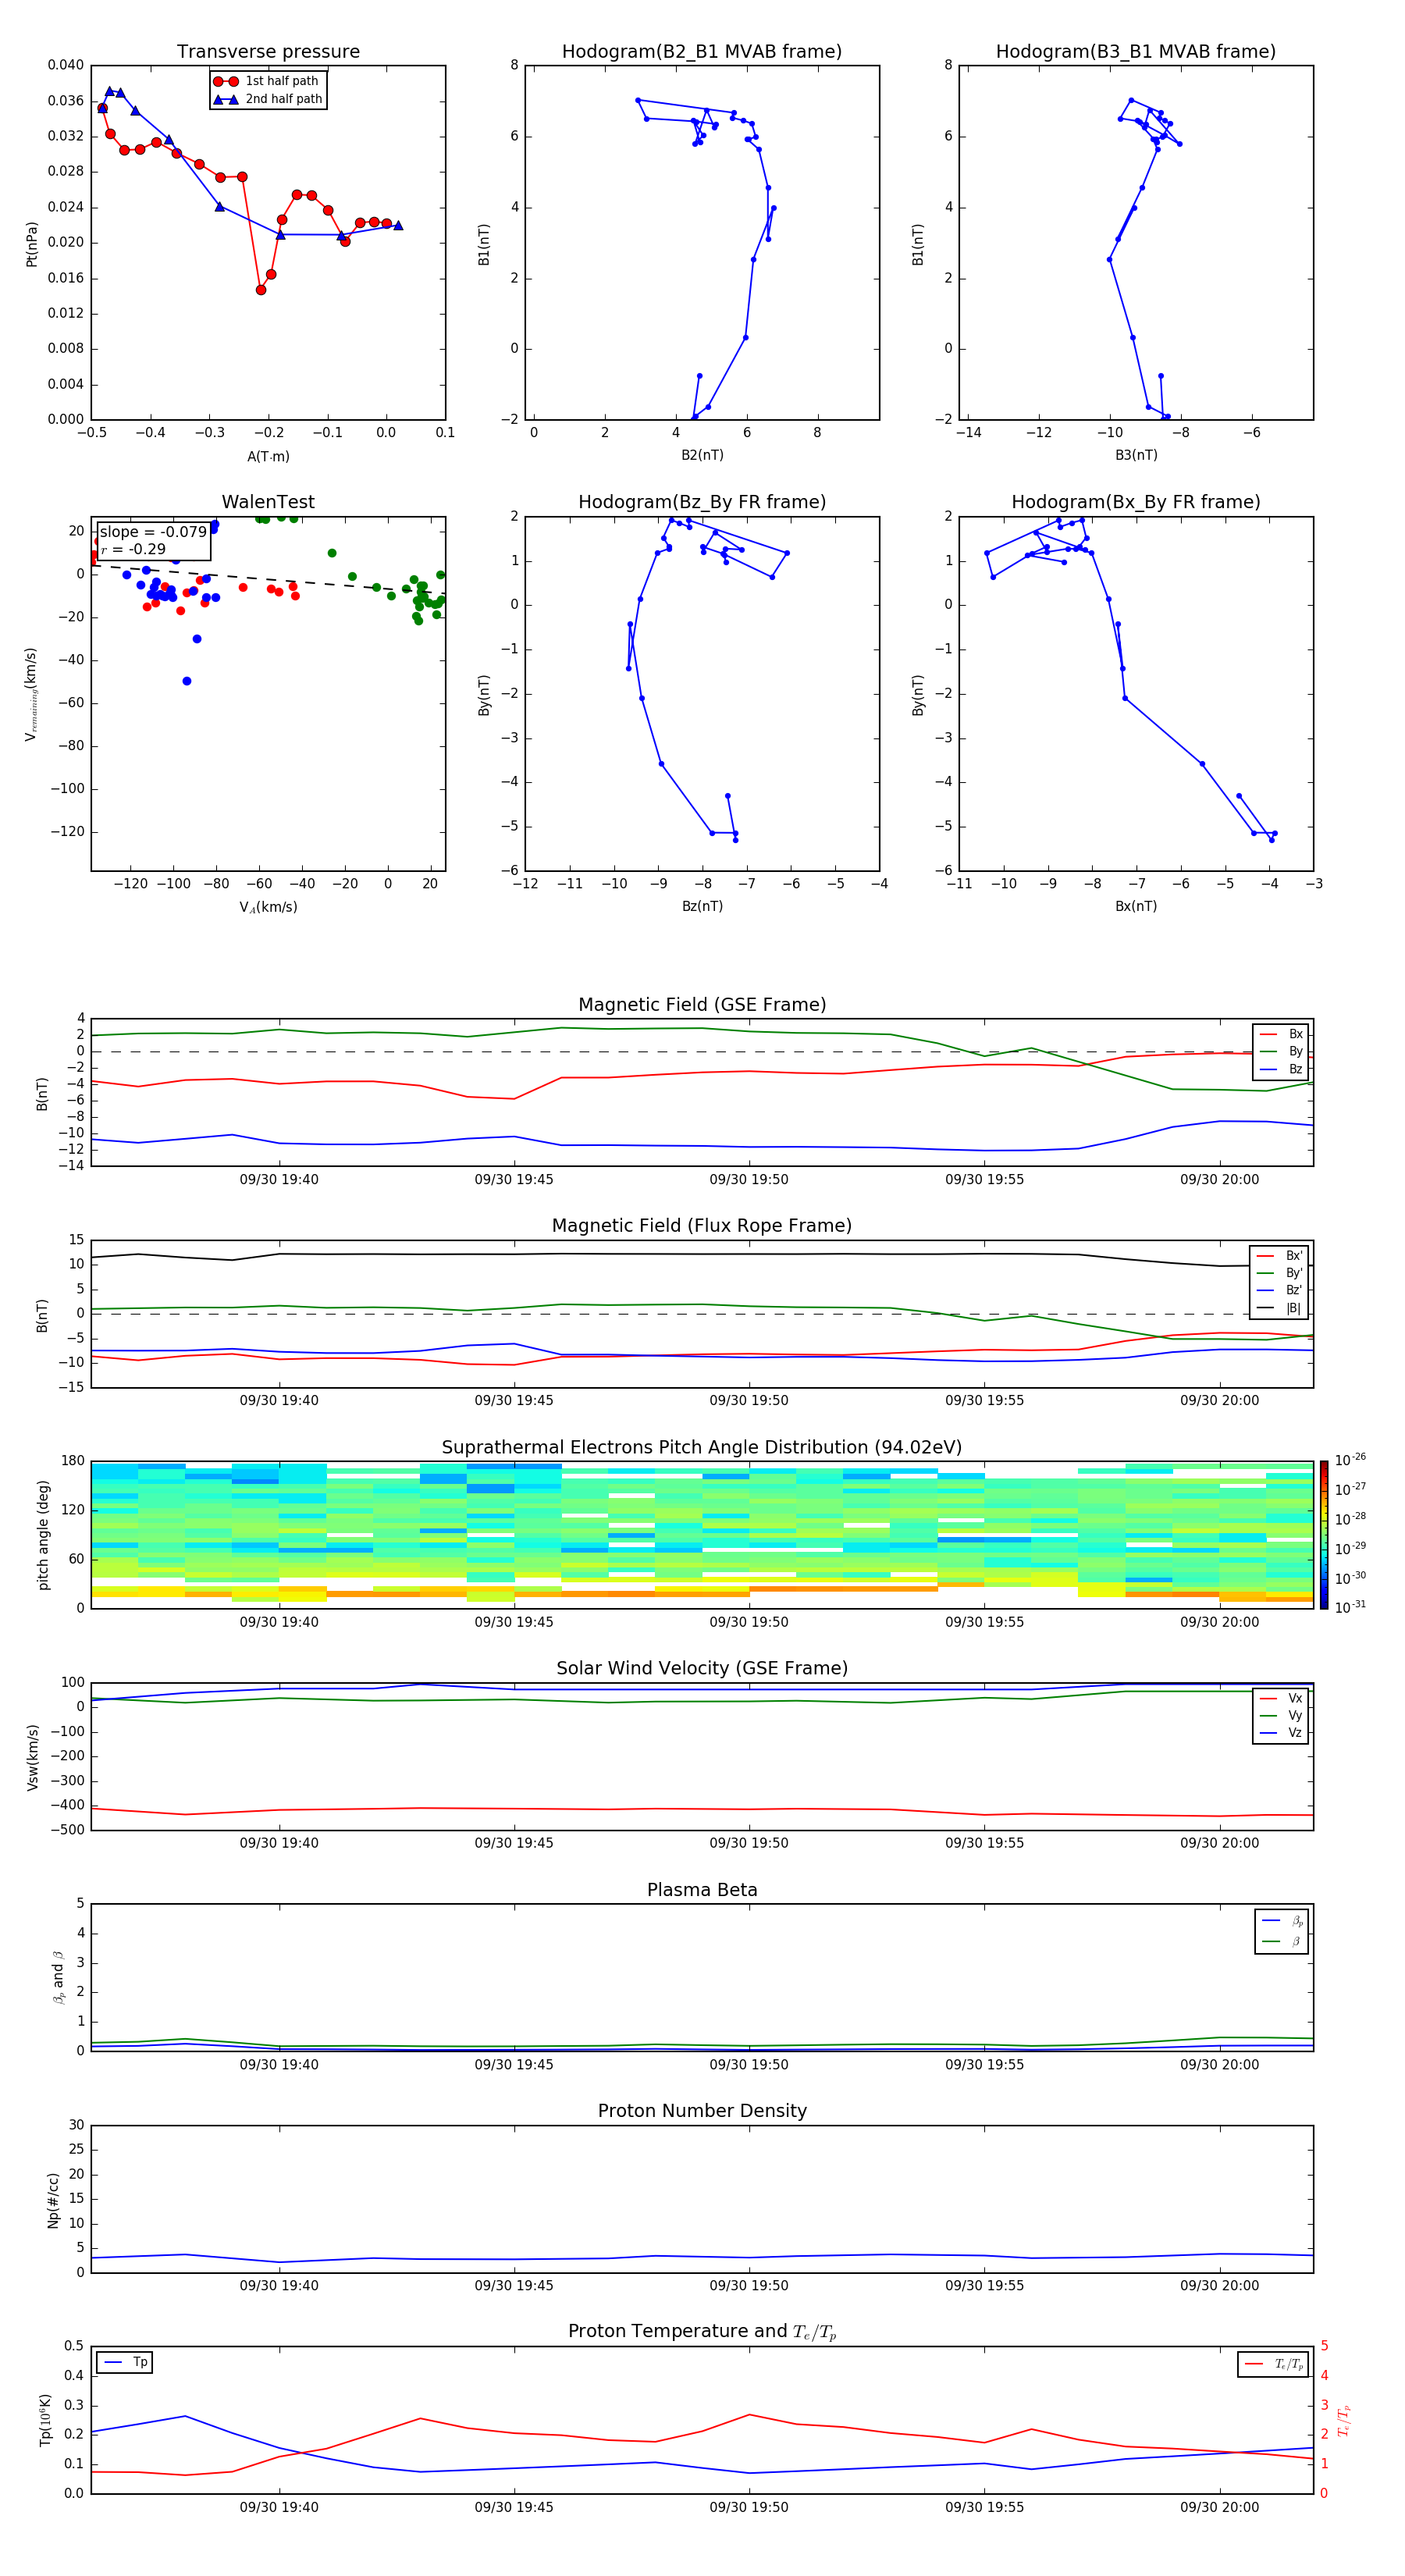Click 'A(T·m)' x-axis label
Screen dimensions: 1405x2576
click(268, 457)
